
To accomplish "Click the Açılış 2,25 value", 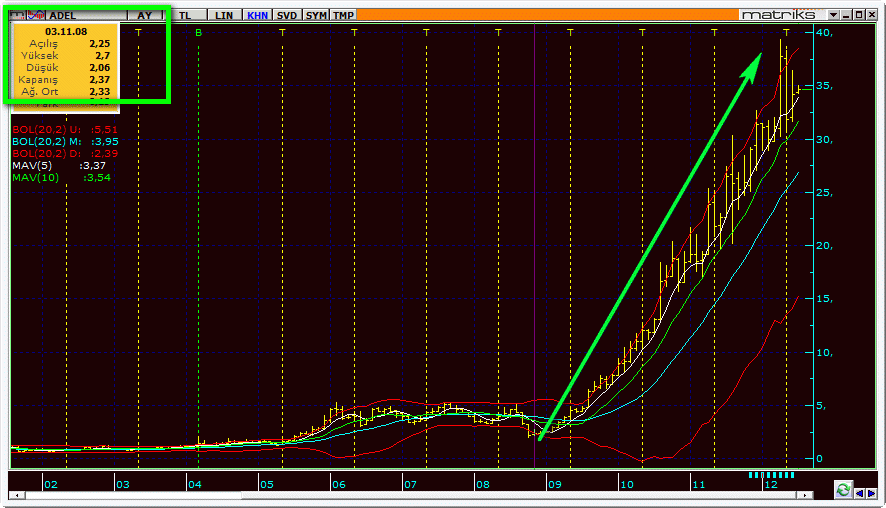I will coord(99,44).
